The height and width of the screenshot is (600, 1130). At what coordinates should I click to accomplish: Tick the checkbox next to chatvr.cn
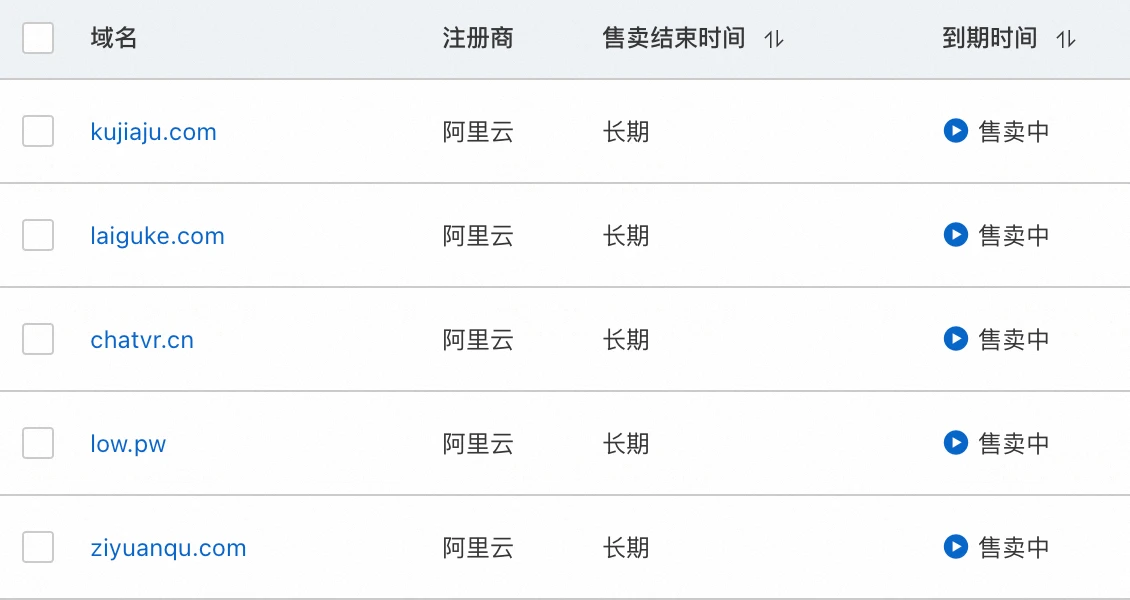click(38, 339)
